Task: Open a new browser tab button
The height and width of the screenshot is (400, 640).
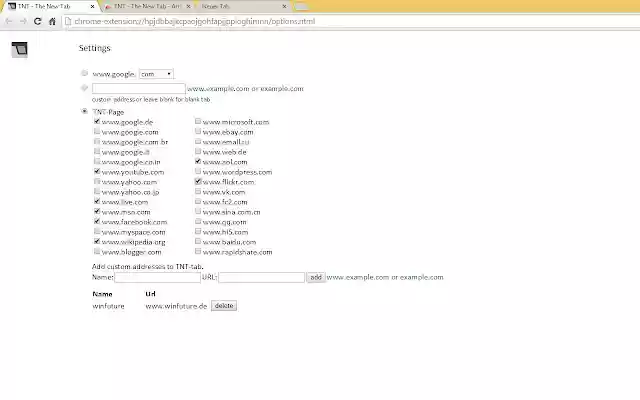Action: pos(301,7)
